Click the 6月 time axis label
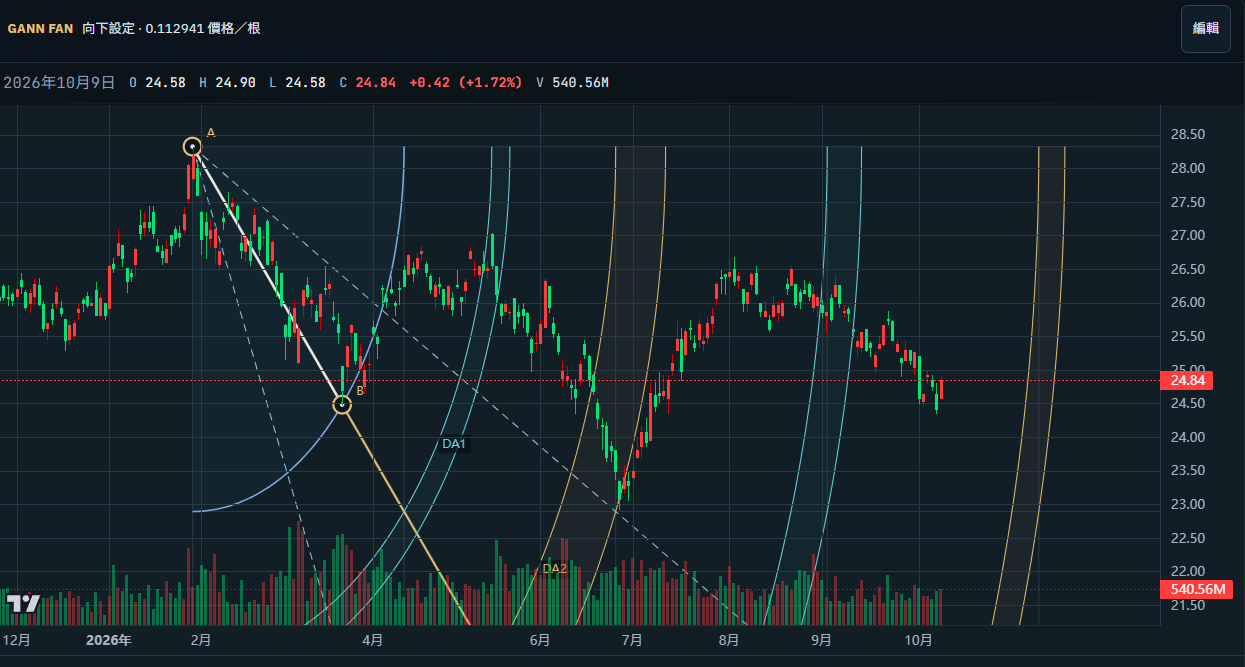The image size is (1245, 667). tap(540, 639)
